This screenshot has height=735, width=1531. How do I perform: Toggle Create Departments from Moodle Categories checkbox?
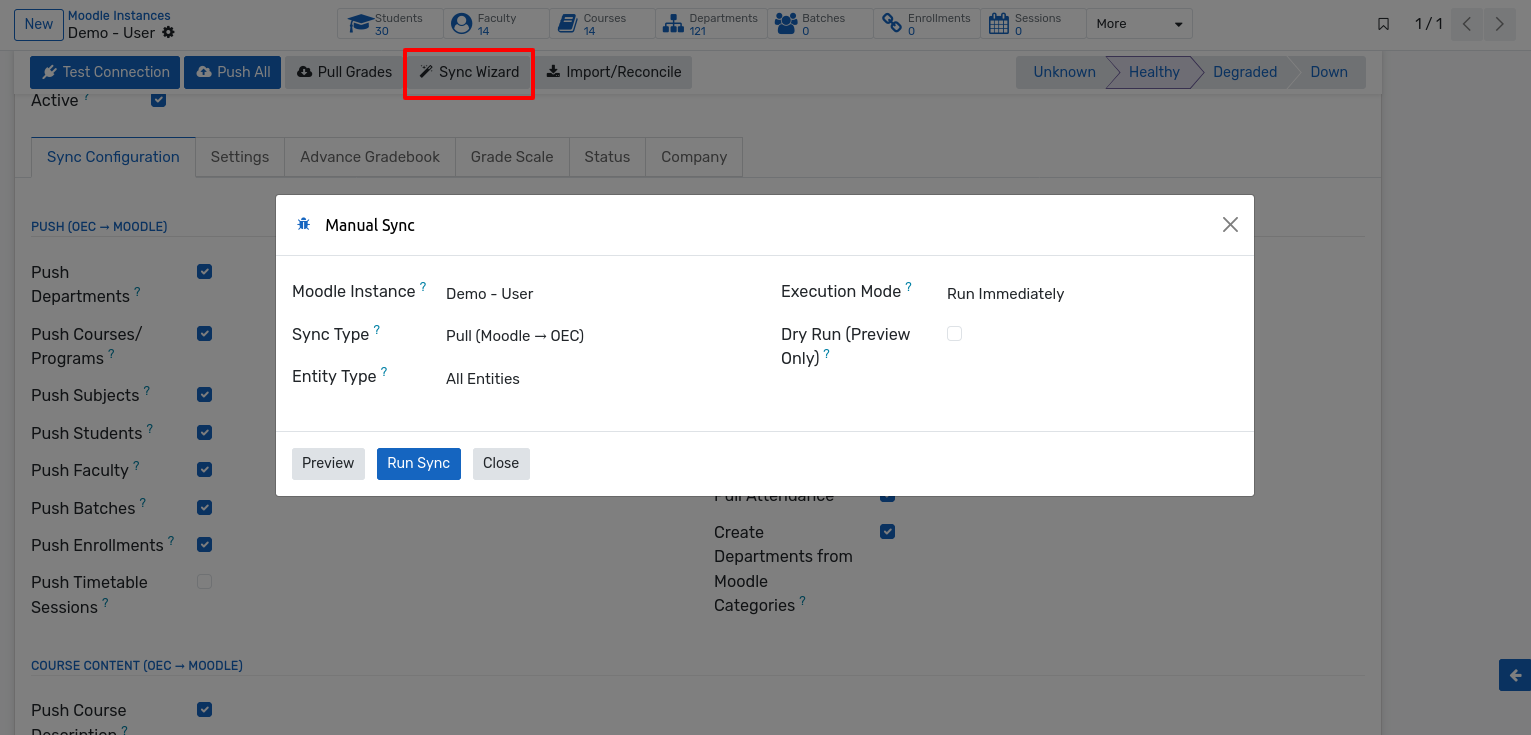click(887, 532)
